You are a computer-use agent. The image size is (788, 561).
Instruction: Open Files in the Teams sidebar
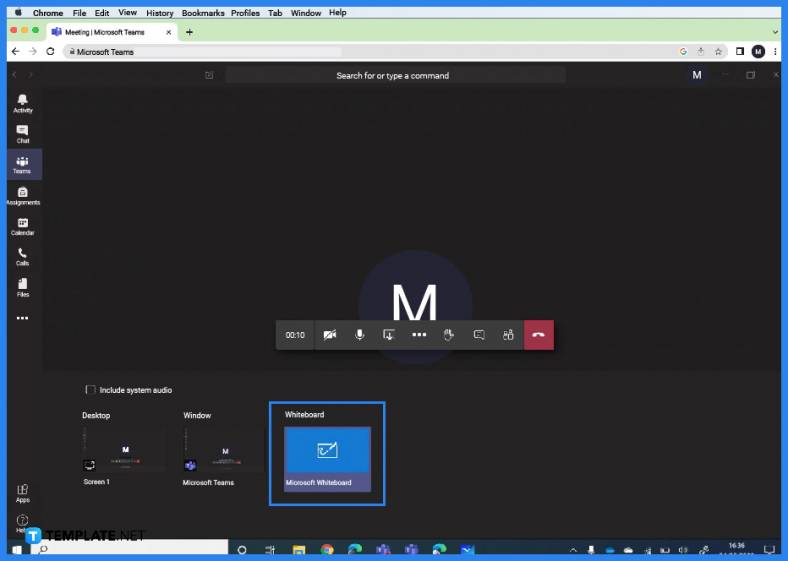[x=23, y=288]
